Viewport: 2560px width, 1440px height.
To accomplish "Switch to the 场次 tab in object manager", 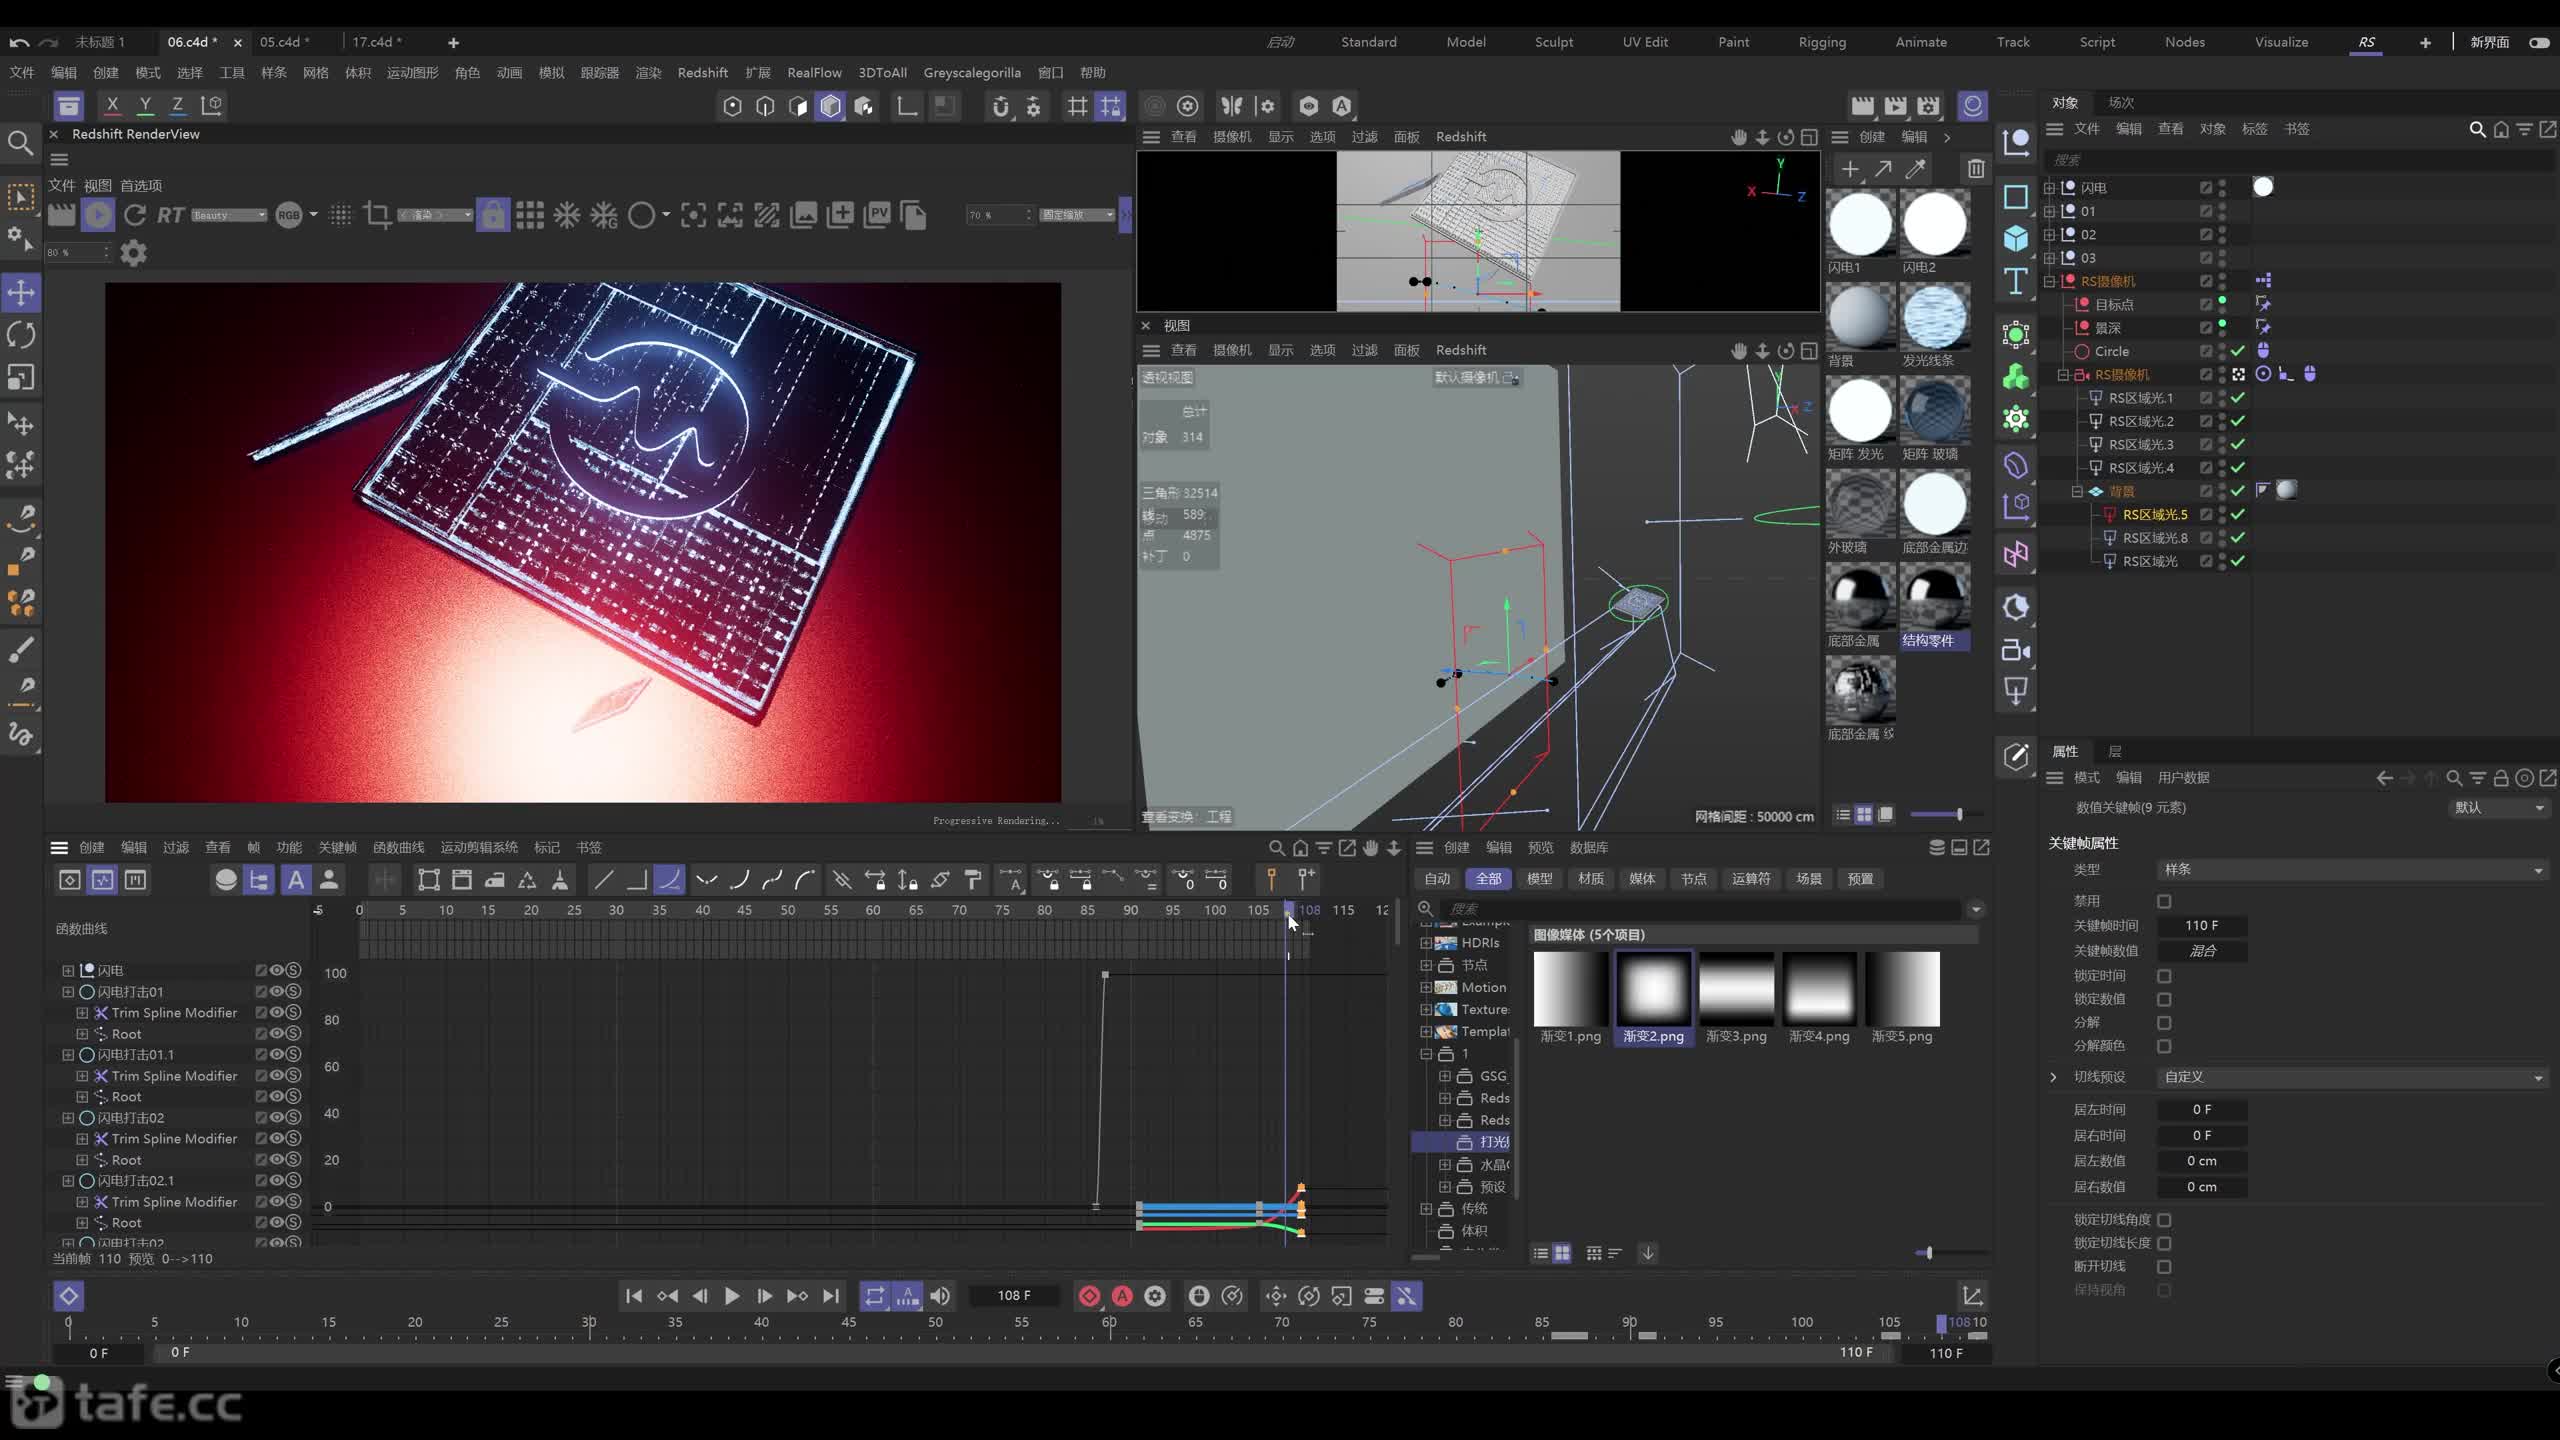I will [x=2121, y=103].
